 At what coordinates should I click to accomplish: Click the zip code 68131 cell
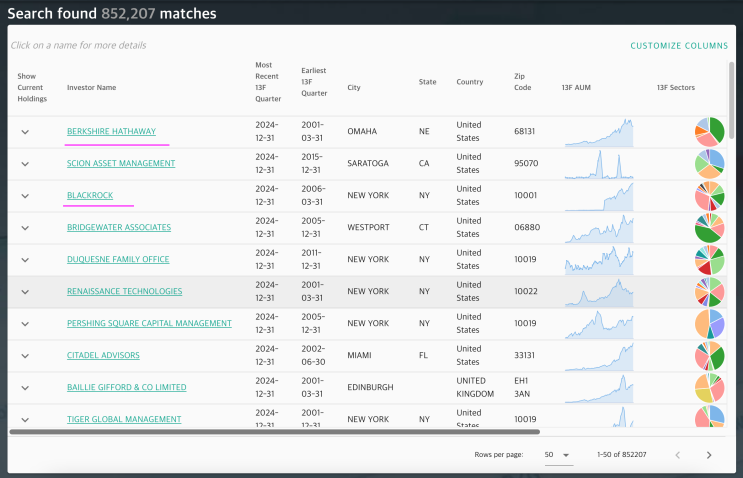[x=525, y=131]
